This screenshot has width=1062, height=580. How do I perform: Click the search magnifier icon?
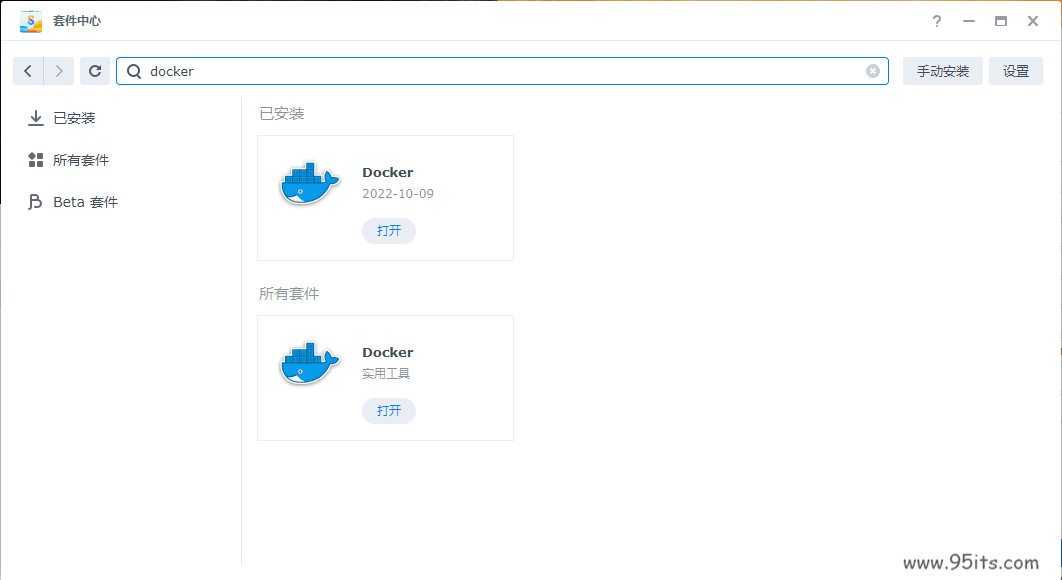[134, 71]
